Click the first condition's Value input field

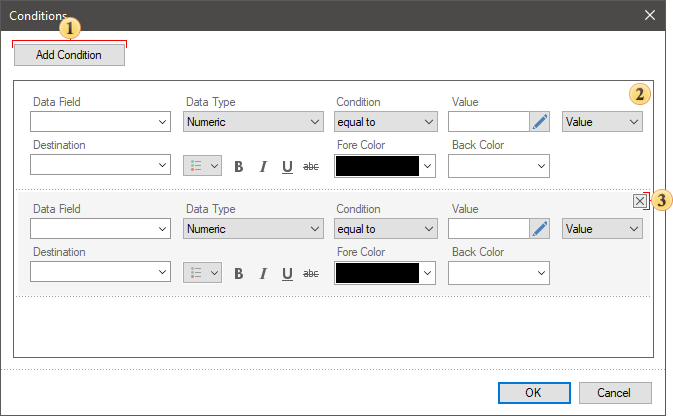[488, 122]
